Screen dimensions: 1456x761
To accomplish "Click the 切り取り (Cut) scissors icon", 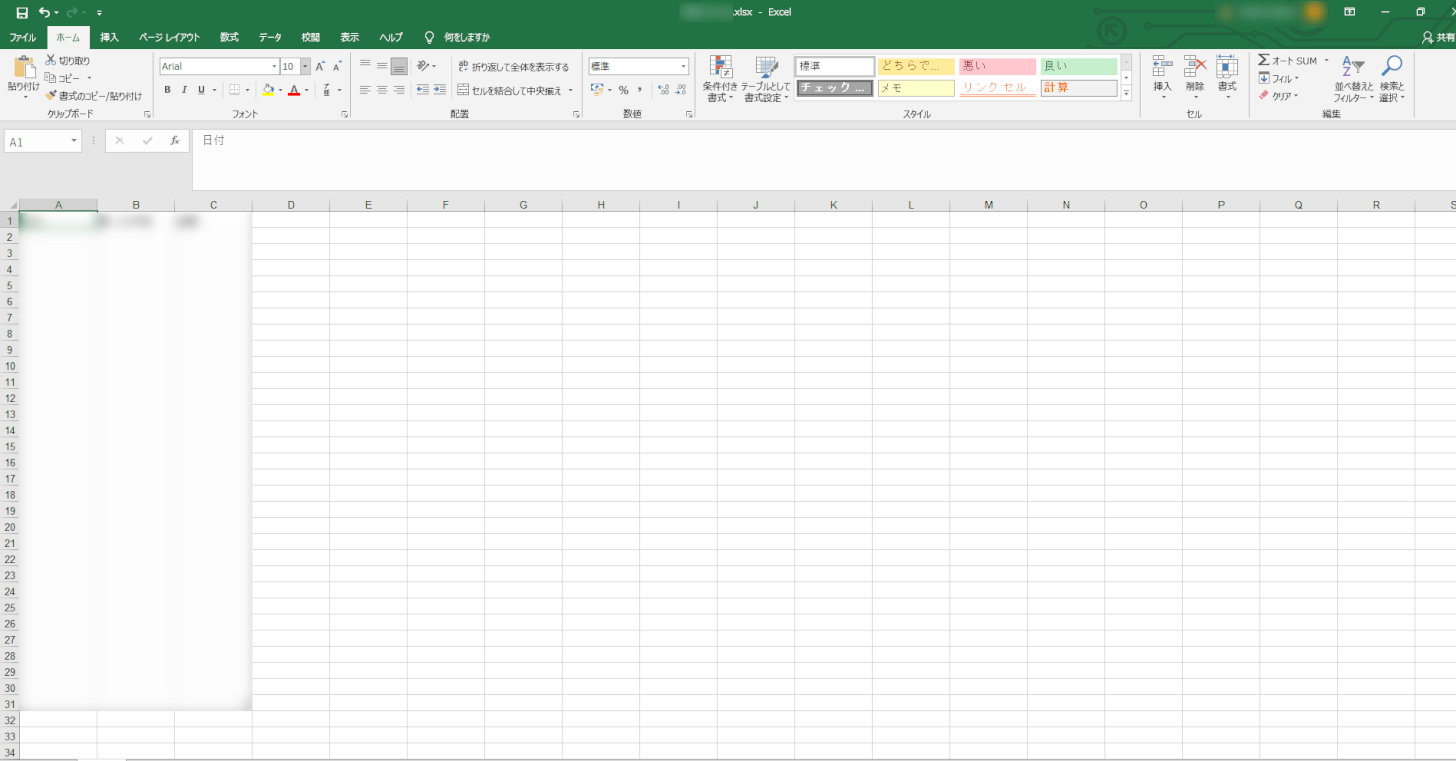I will [51, 61].
